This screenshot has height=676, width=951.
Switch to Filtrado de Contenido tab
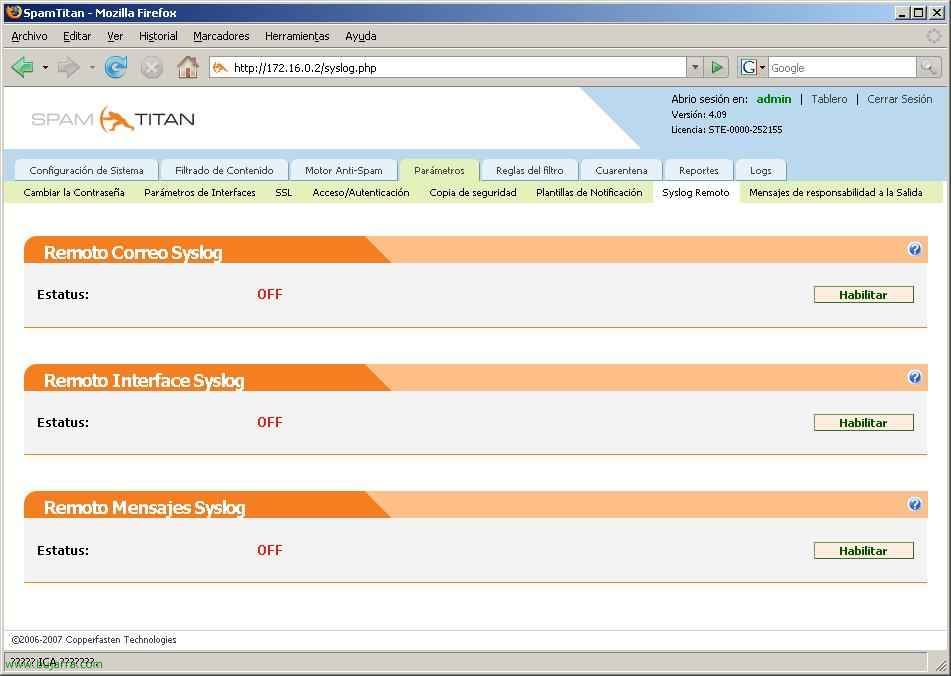click(224, 170)
